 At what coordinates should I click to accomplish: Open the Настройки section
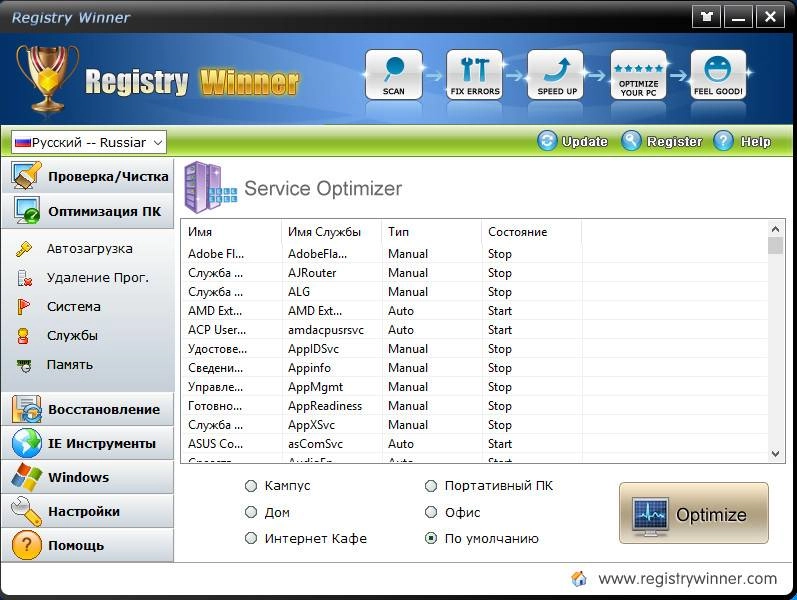click(87, 512)
